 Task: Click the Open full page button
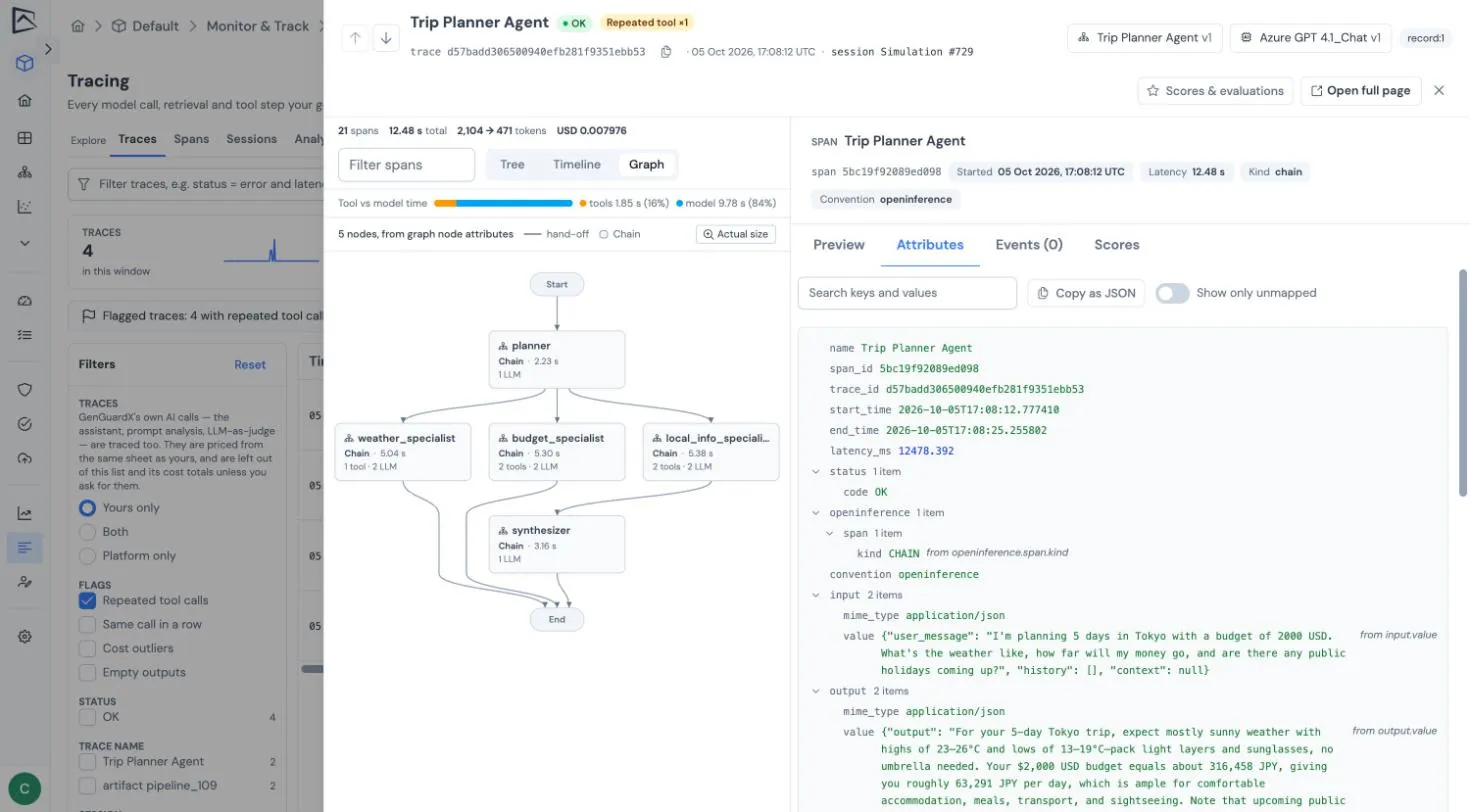[x=1360, y=90]
